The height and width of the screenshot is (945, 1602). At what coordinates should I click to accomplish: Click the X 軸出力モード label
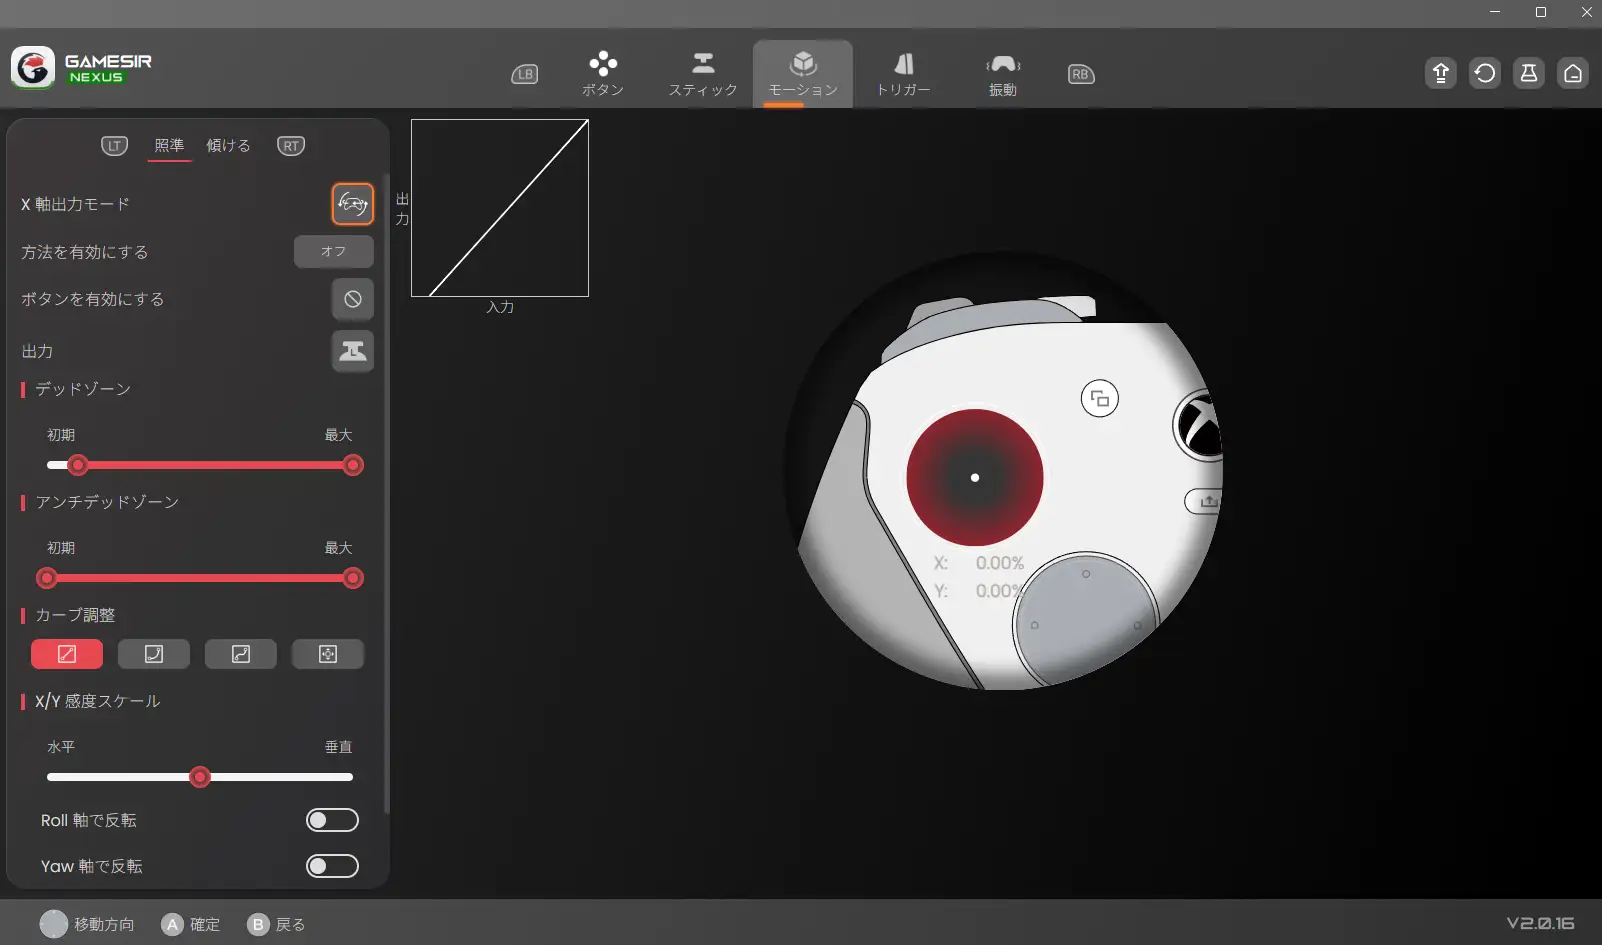click(x=76, y=204)
